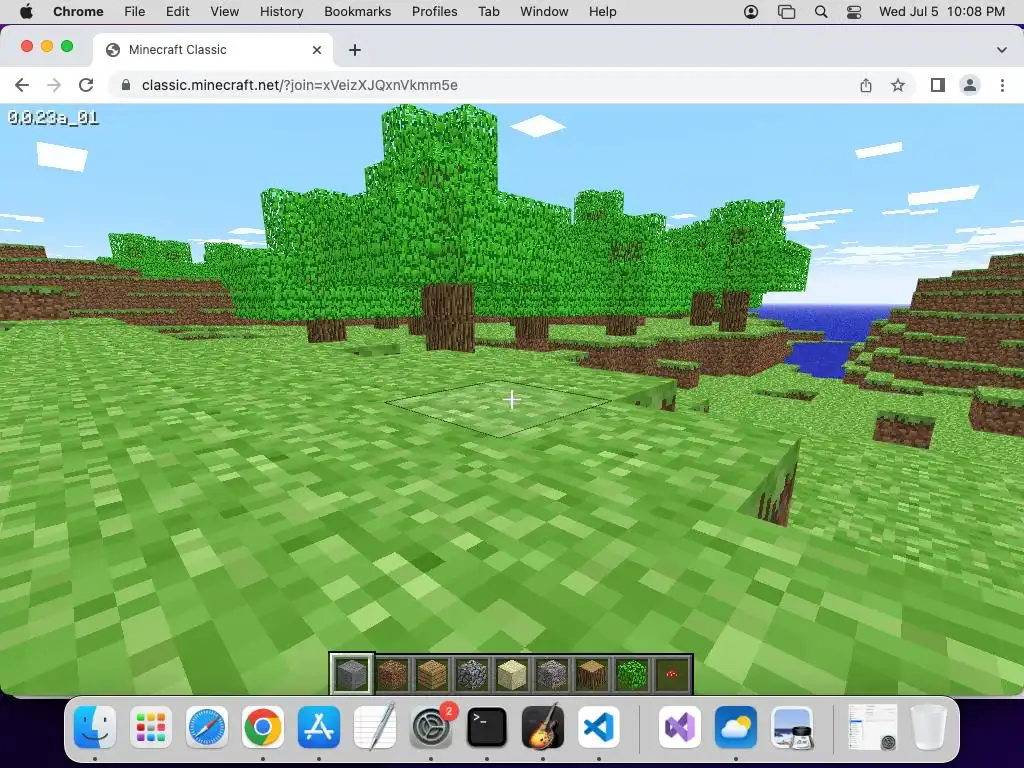
Task: Open TextEdit from the Dock
Action: pos(375,726)
